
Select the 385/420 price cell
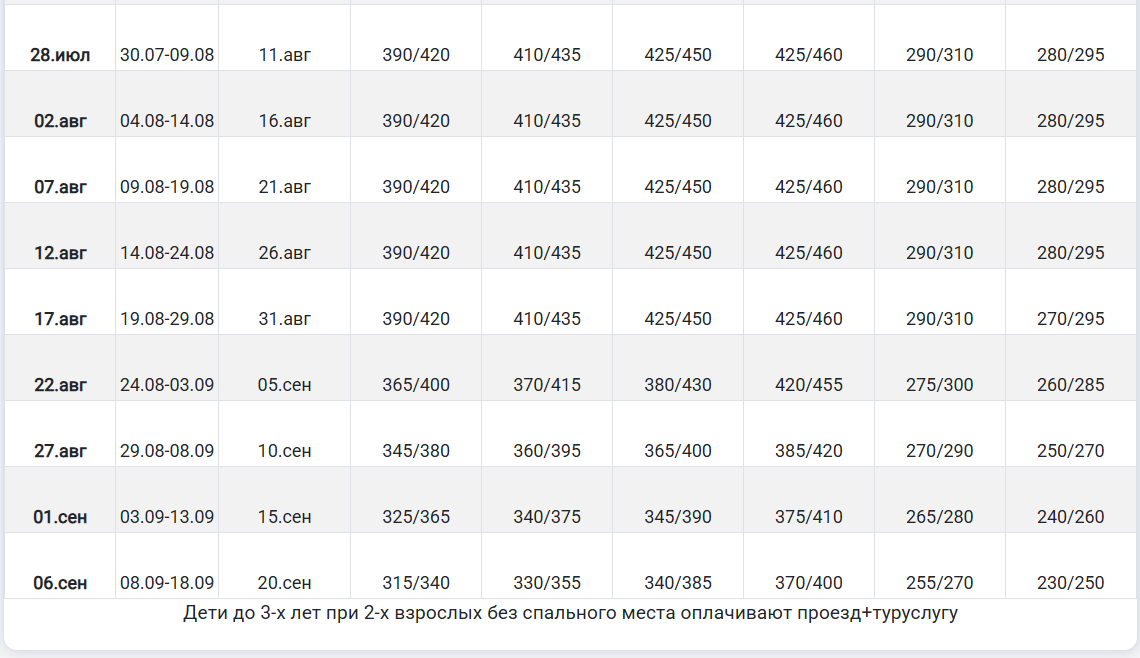[x=809, y=451]
